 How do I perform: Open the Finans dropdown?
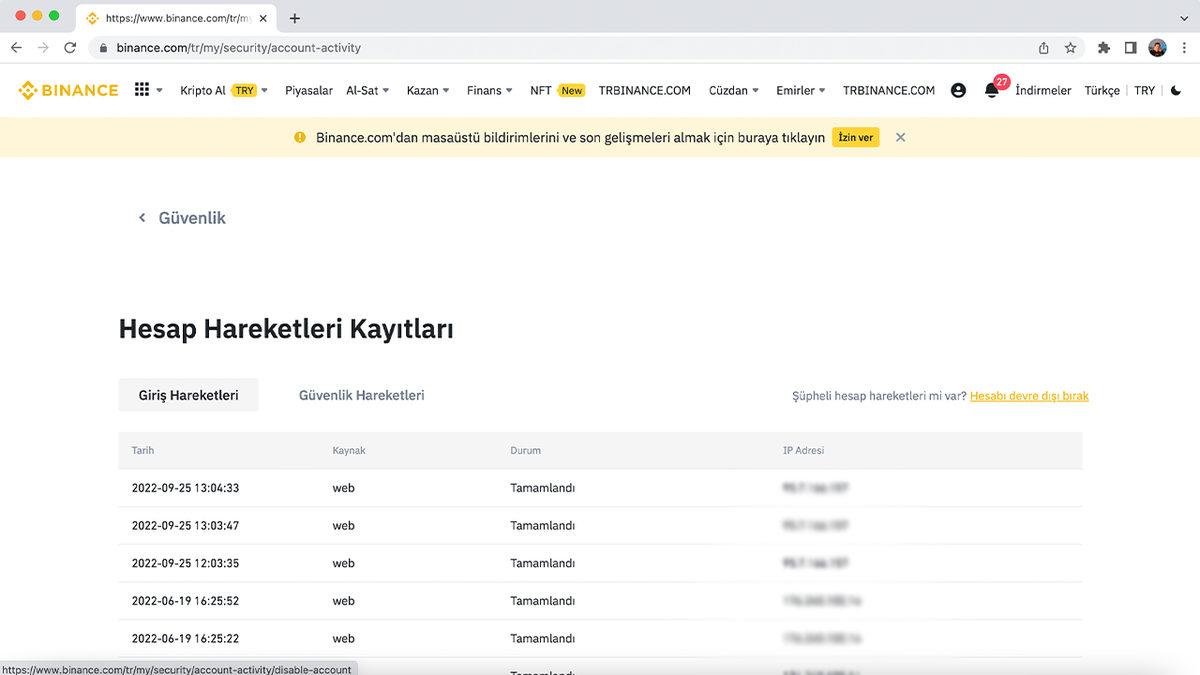[489, 90]
